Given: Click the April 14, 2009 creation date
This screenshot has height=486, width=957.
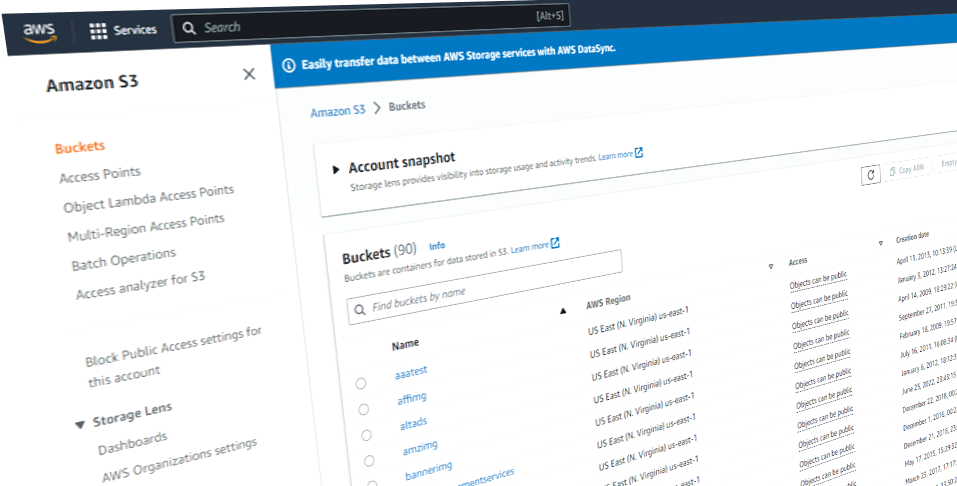Looking at the screenshot, I should 928,293.
